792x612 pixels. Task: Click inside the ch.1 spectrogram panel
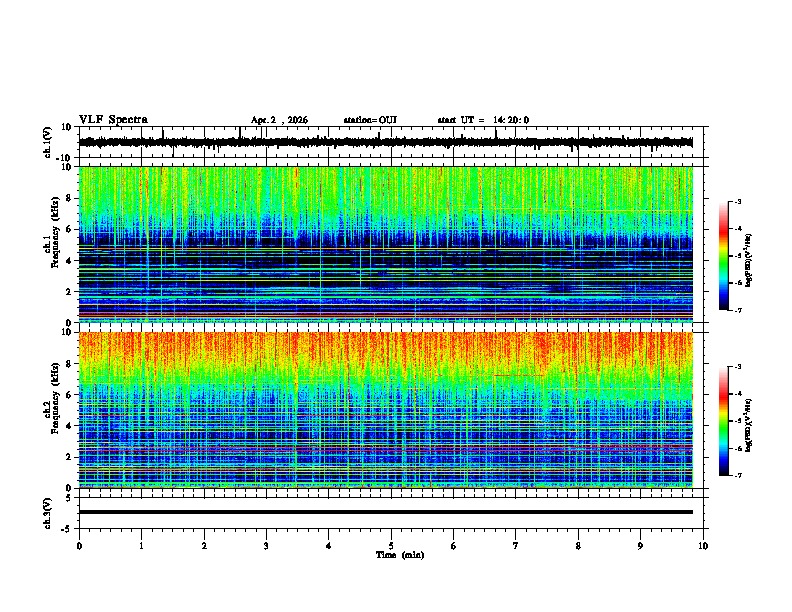386,244
